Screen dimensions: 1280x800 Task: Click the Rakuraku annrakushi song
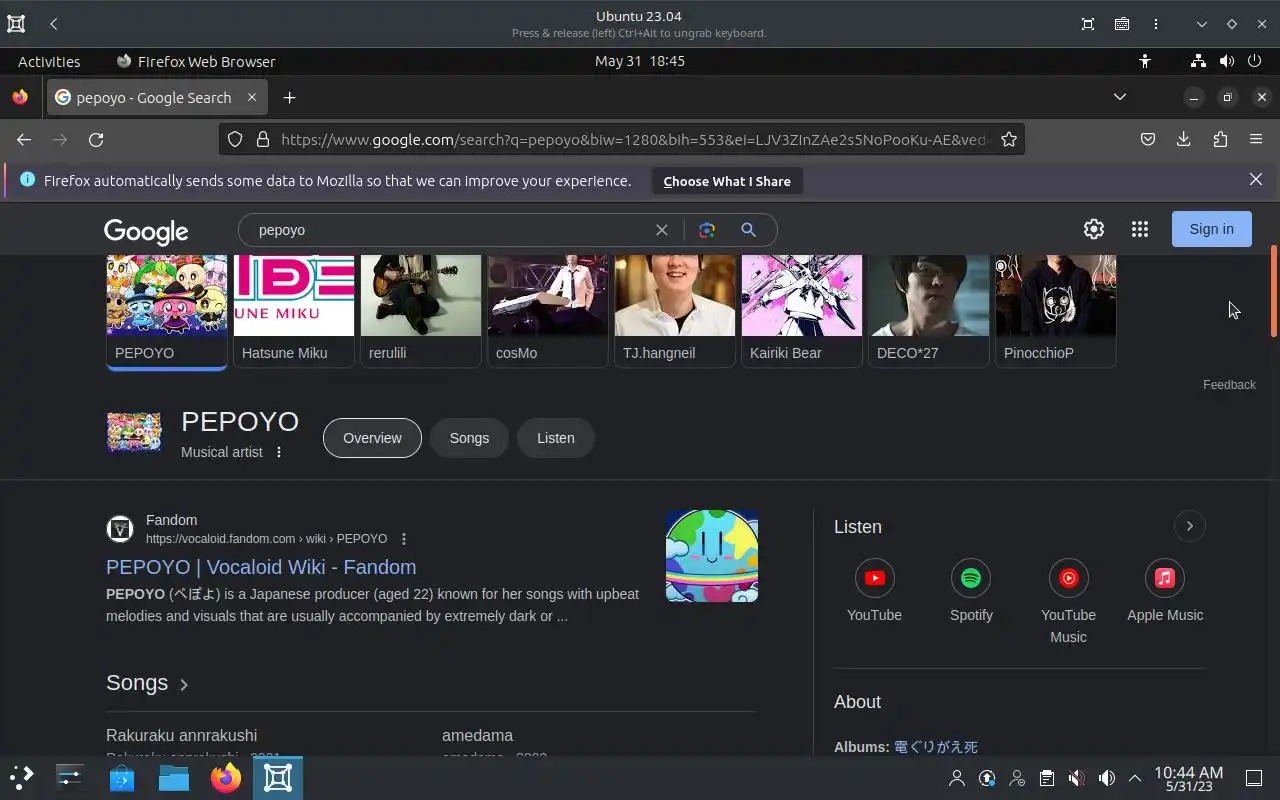click(181, 736)
